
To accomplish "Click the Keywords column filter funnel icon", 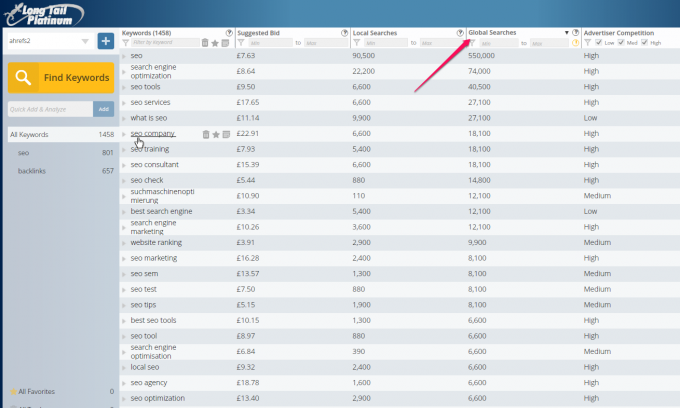I will tap(126, 42).
